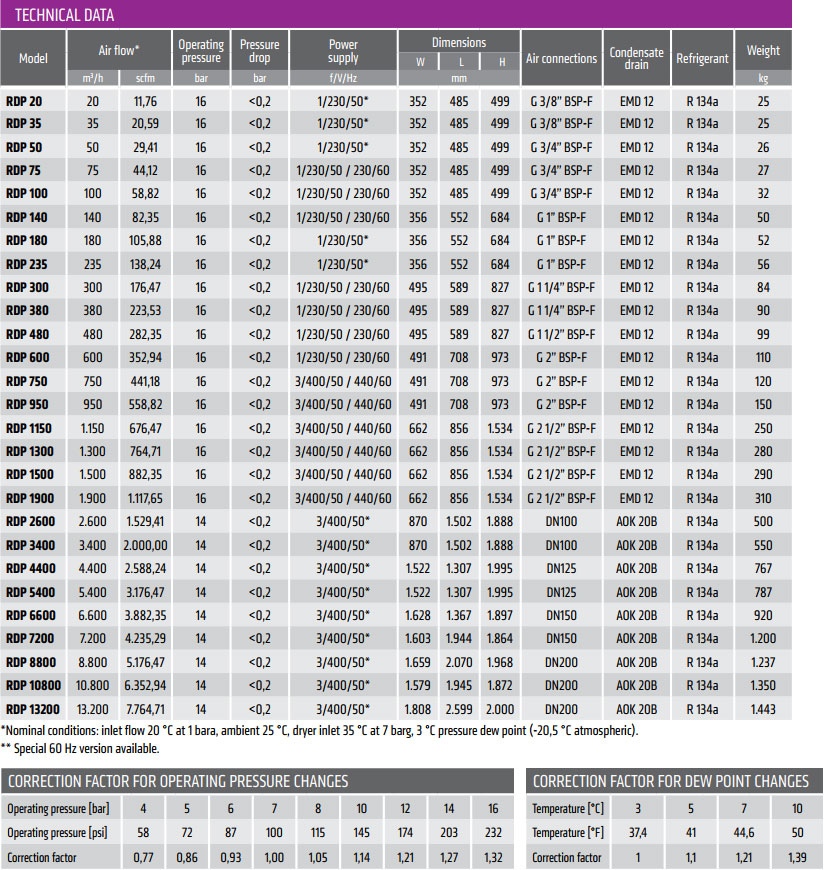The height and width of the screenshot is (870, 835).
Task: Select the Model column header
Action: click(33, 58)
